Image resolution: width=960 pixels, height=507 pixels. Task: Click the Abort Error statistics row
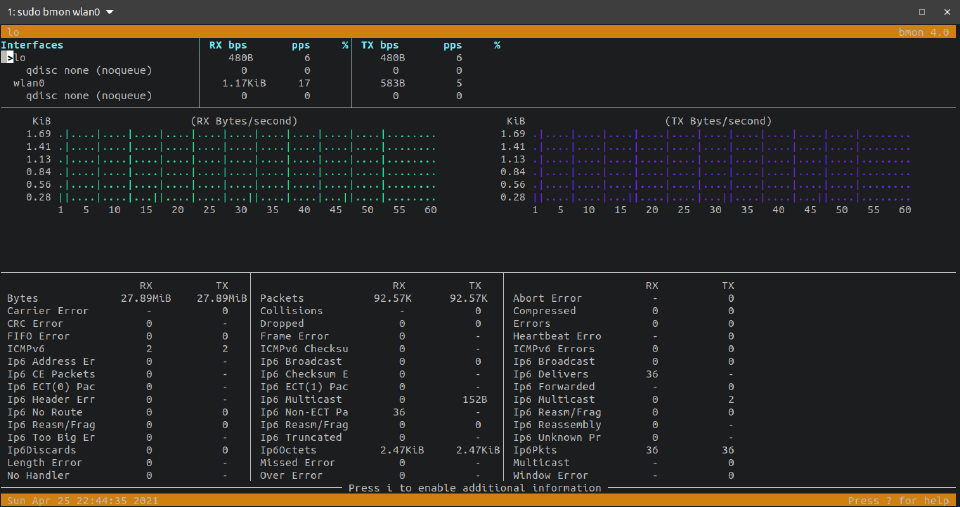click(547, 298)
